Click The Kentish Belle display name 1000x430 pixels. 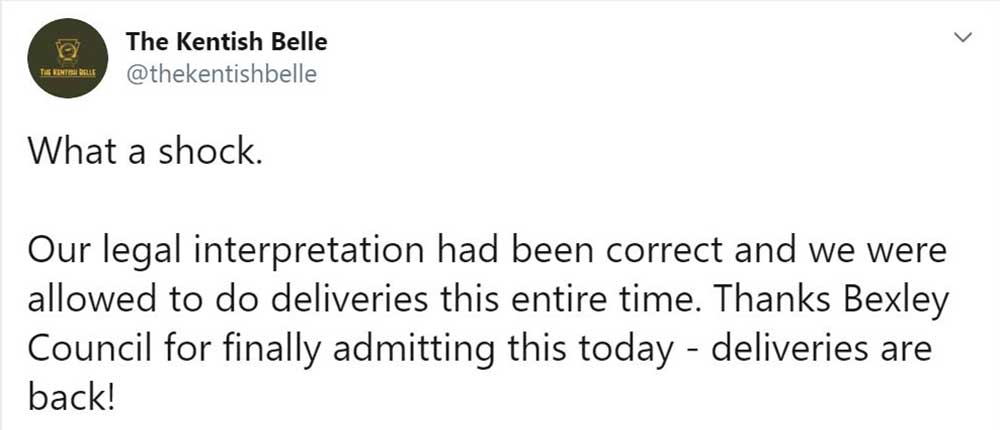[x=227, y=42]
